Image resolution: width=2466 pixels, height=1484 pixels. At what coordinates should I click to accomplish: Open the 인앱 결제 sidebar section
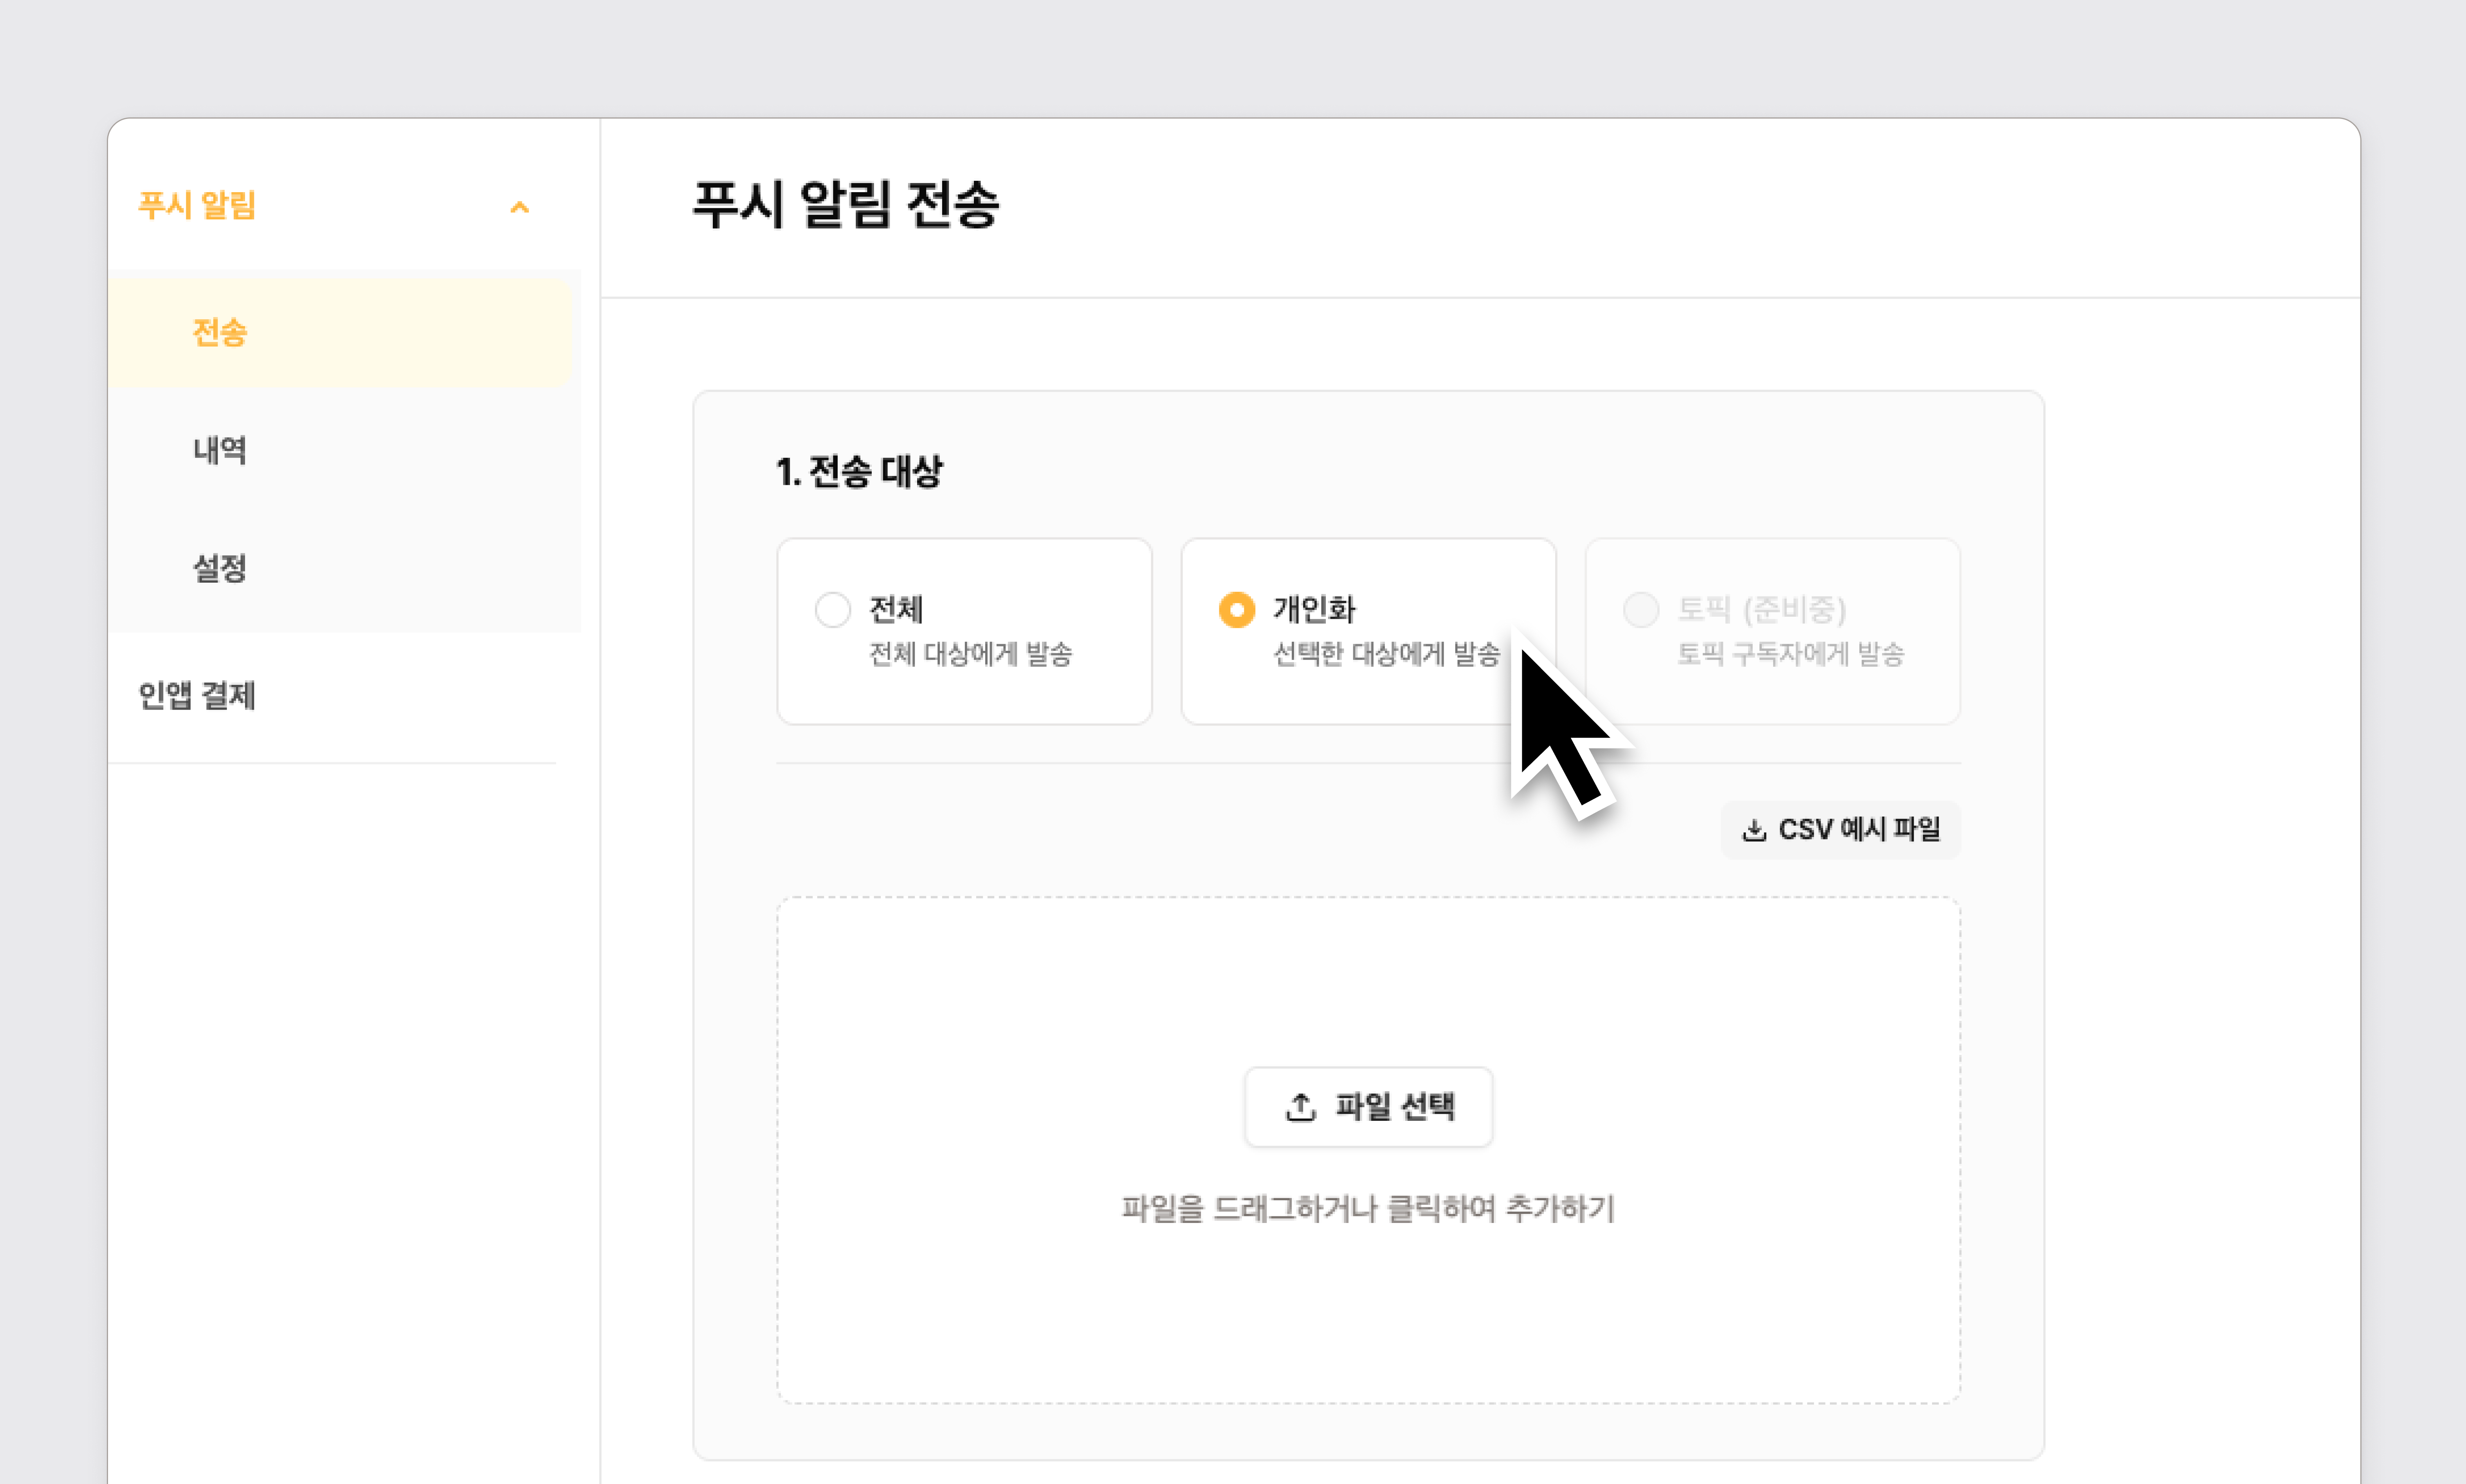(x=197, y=695)
